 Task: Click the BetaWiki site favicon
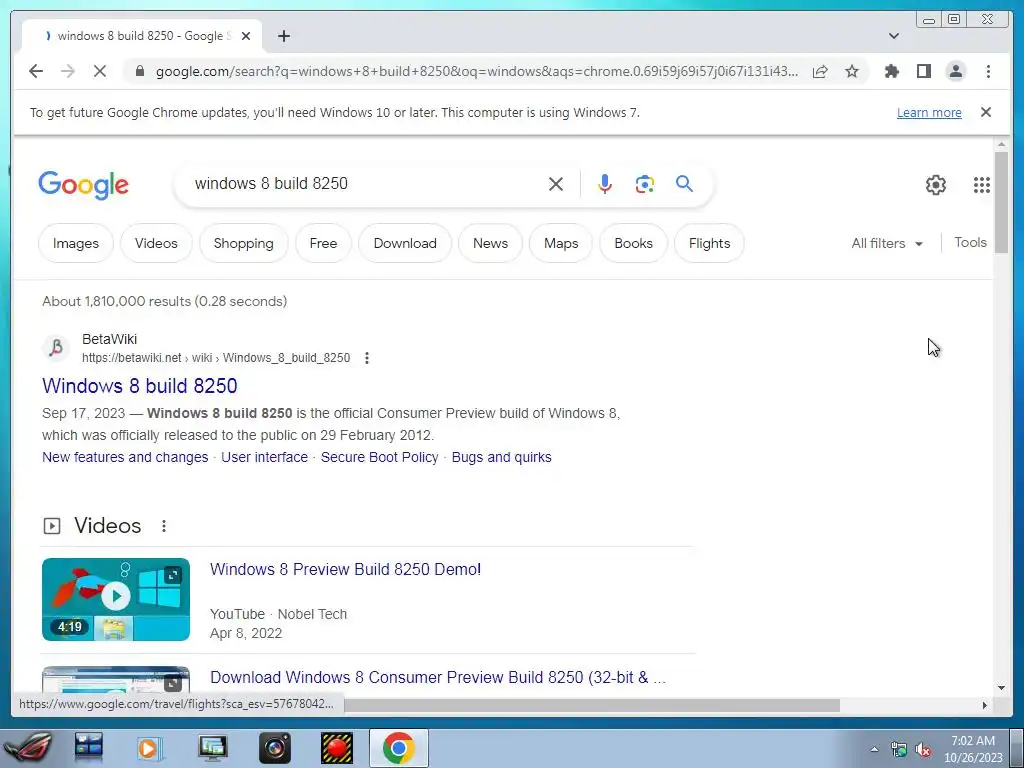click(x=56, y=348)
